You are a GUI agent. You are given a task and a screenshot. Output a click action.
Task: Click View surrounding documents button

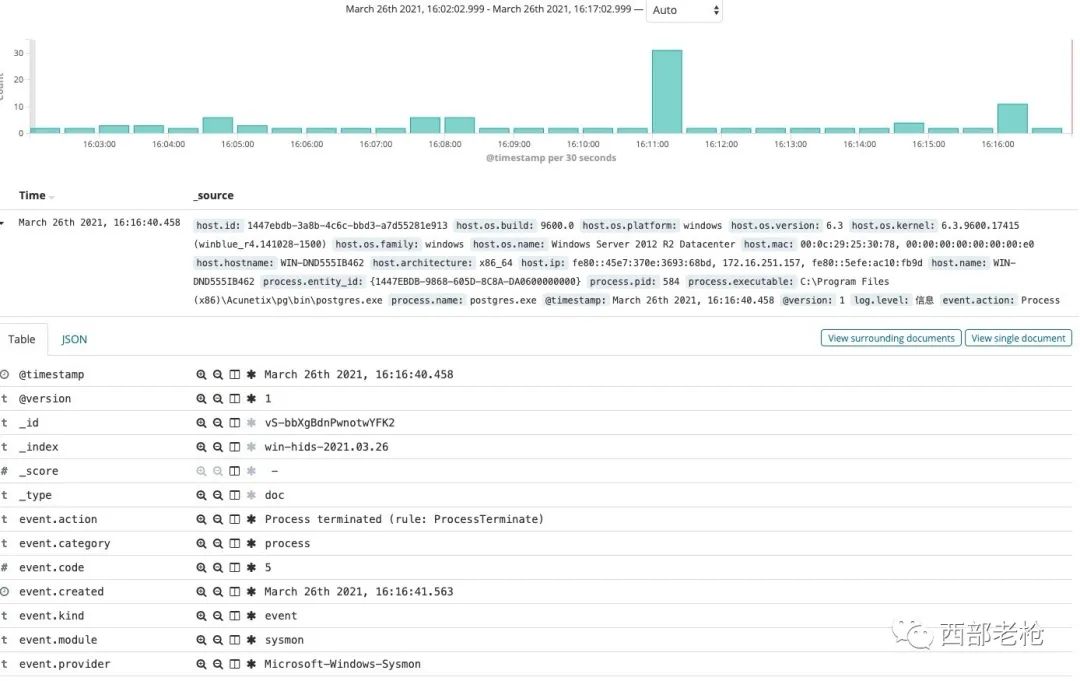point(891,338)
